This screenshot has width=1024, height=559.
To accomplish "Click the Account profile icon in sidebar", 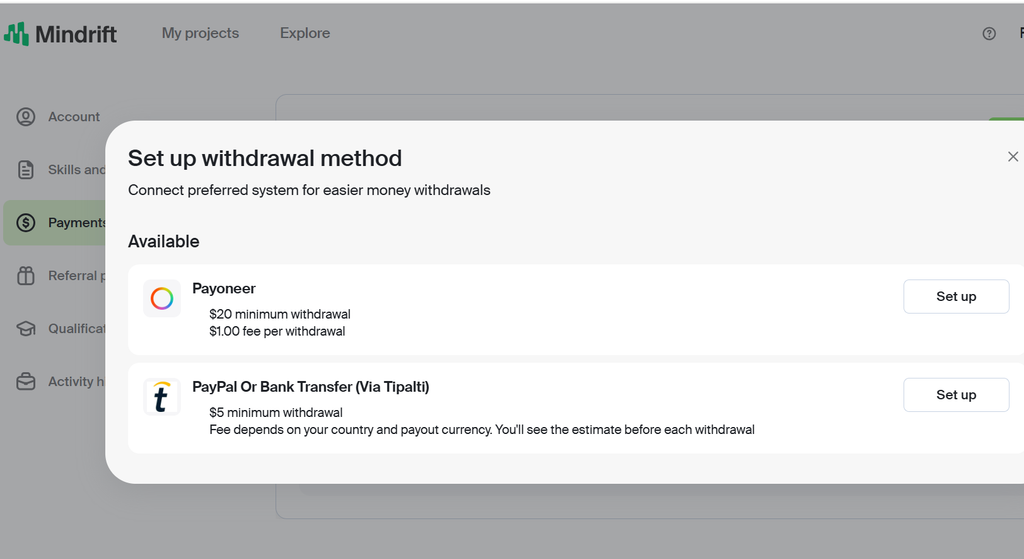I will pyautogui.click(x=26, y=117).
